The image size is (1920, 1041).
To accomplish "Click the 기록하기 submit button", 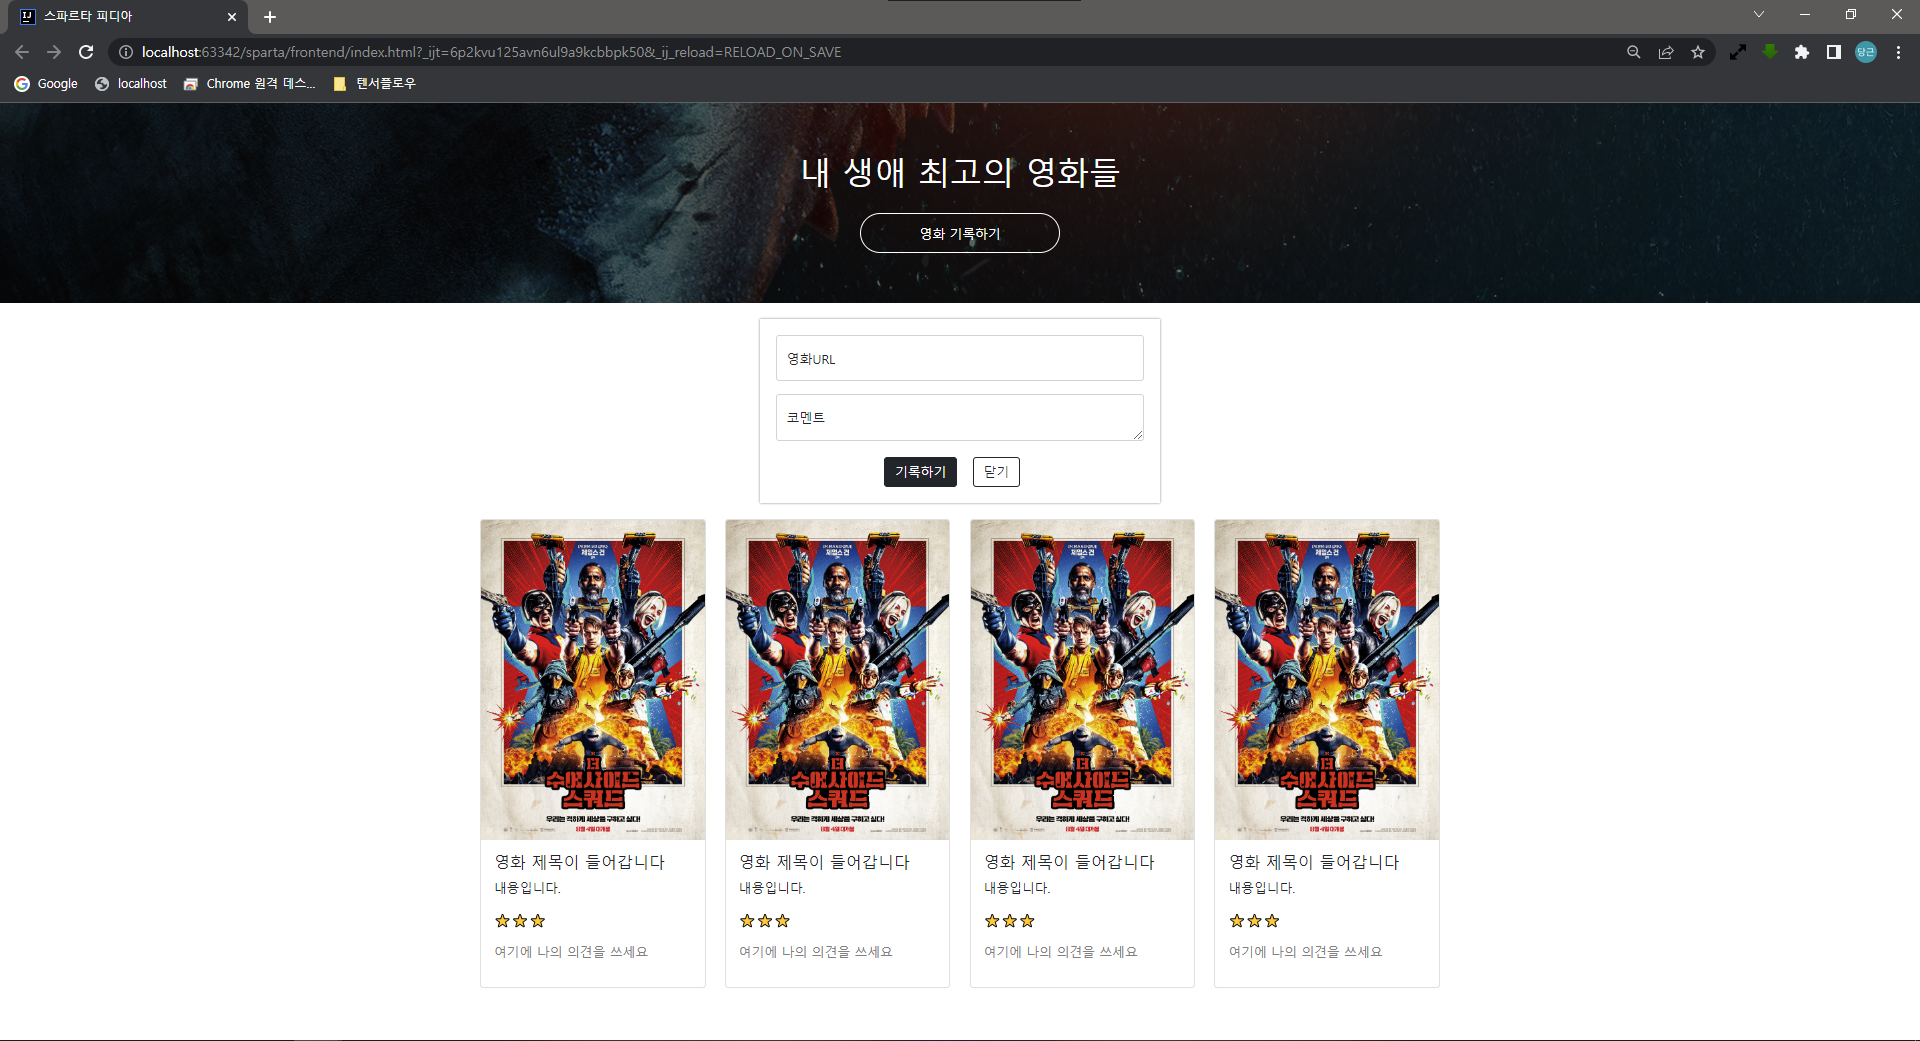I will (x=920, y=472).
